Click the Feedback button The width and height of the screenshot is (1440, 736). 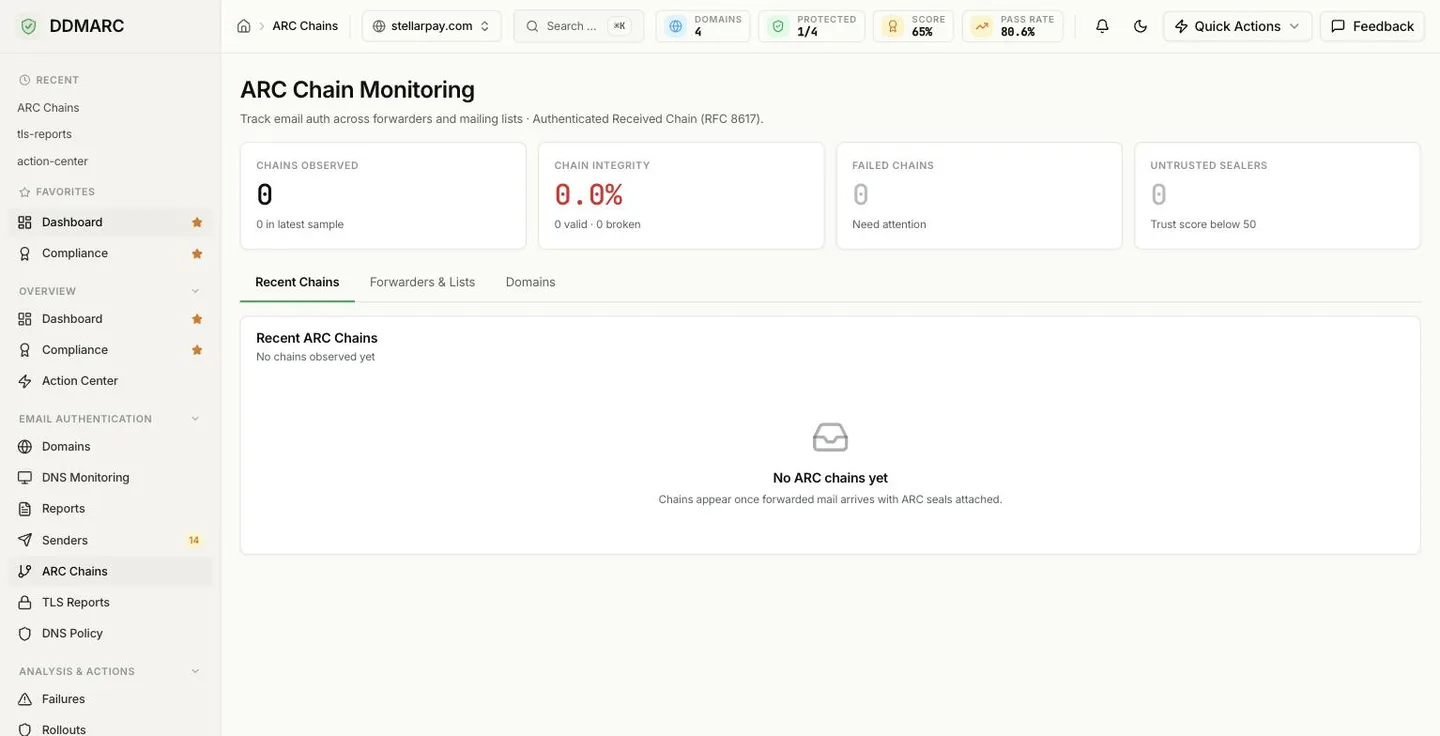coord(1372,26)
